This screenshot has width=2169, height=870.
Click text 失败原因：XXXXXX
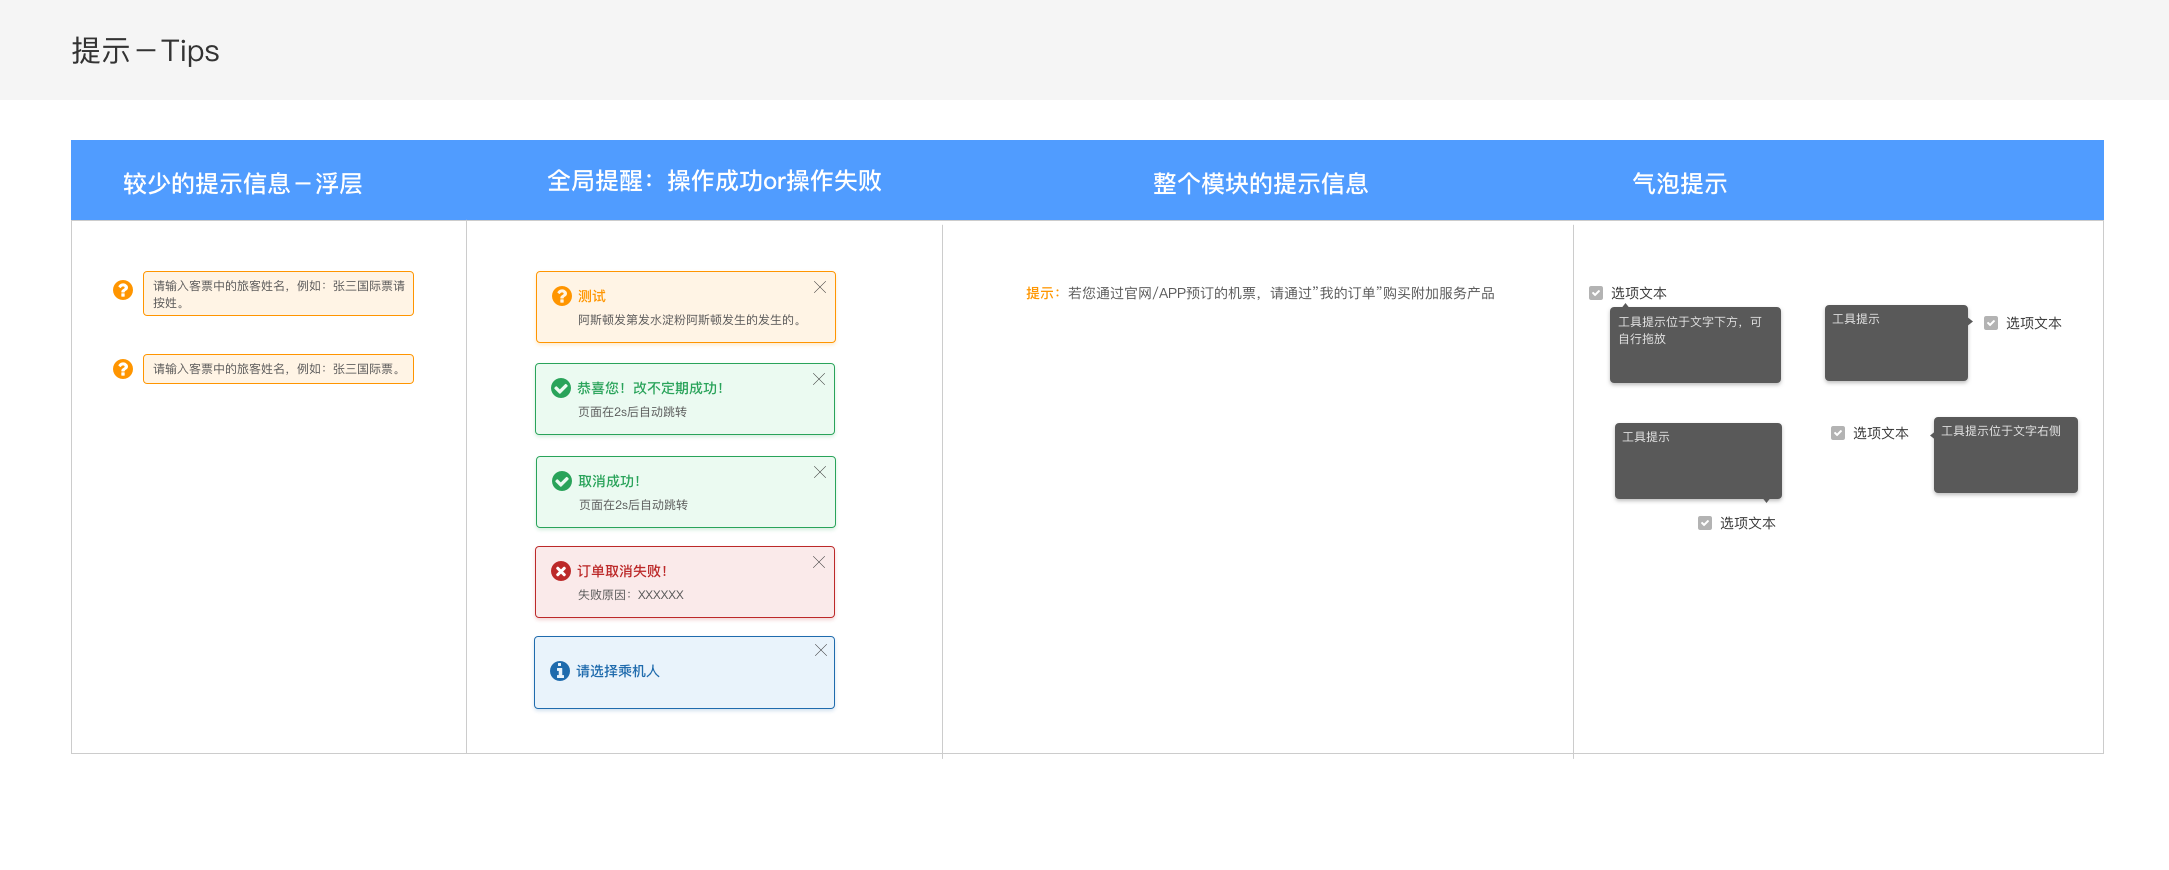coord(631,595)
